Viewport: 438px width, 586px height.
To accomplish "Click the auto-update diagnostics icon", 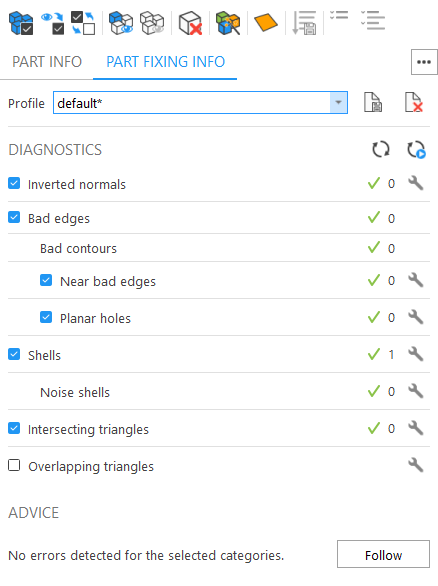I will click(416, 149).
